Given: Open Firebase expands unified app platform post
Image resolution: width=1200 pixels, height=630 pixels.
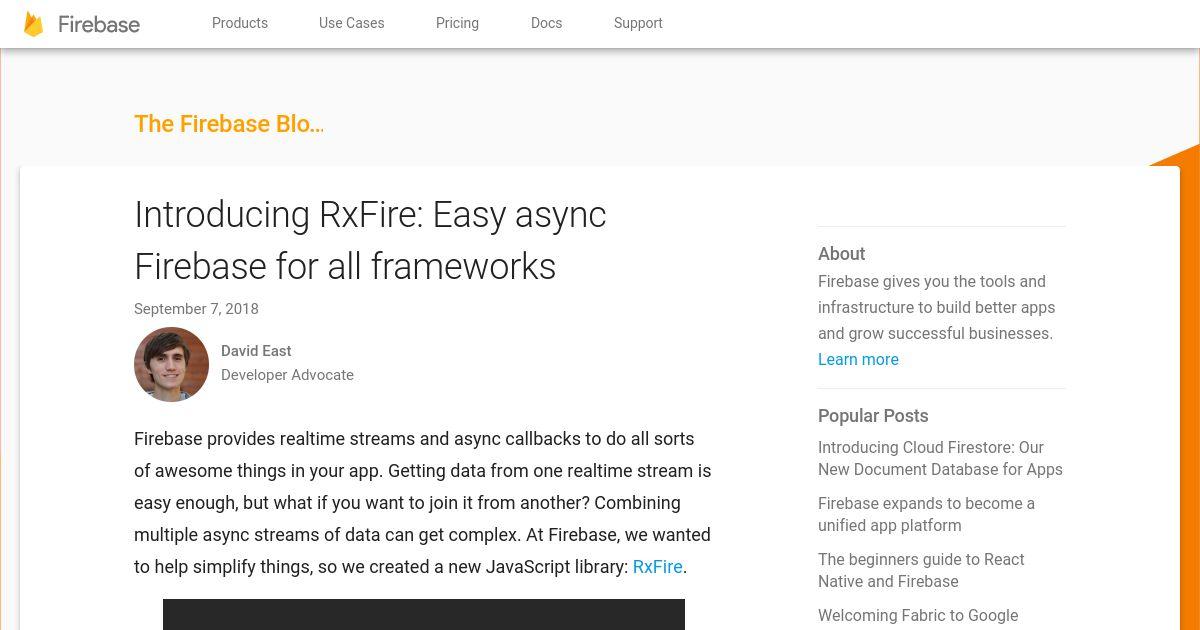Looking at the screenshot, I should pos(926,514).
